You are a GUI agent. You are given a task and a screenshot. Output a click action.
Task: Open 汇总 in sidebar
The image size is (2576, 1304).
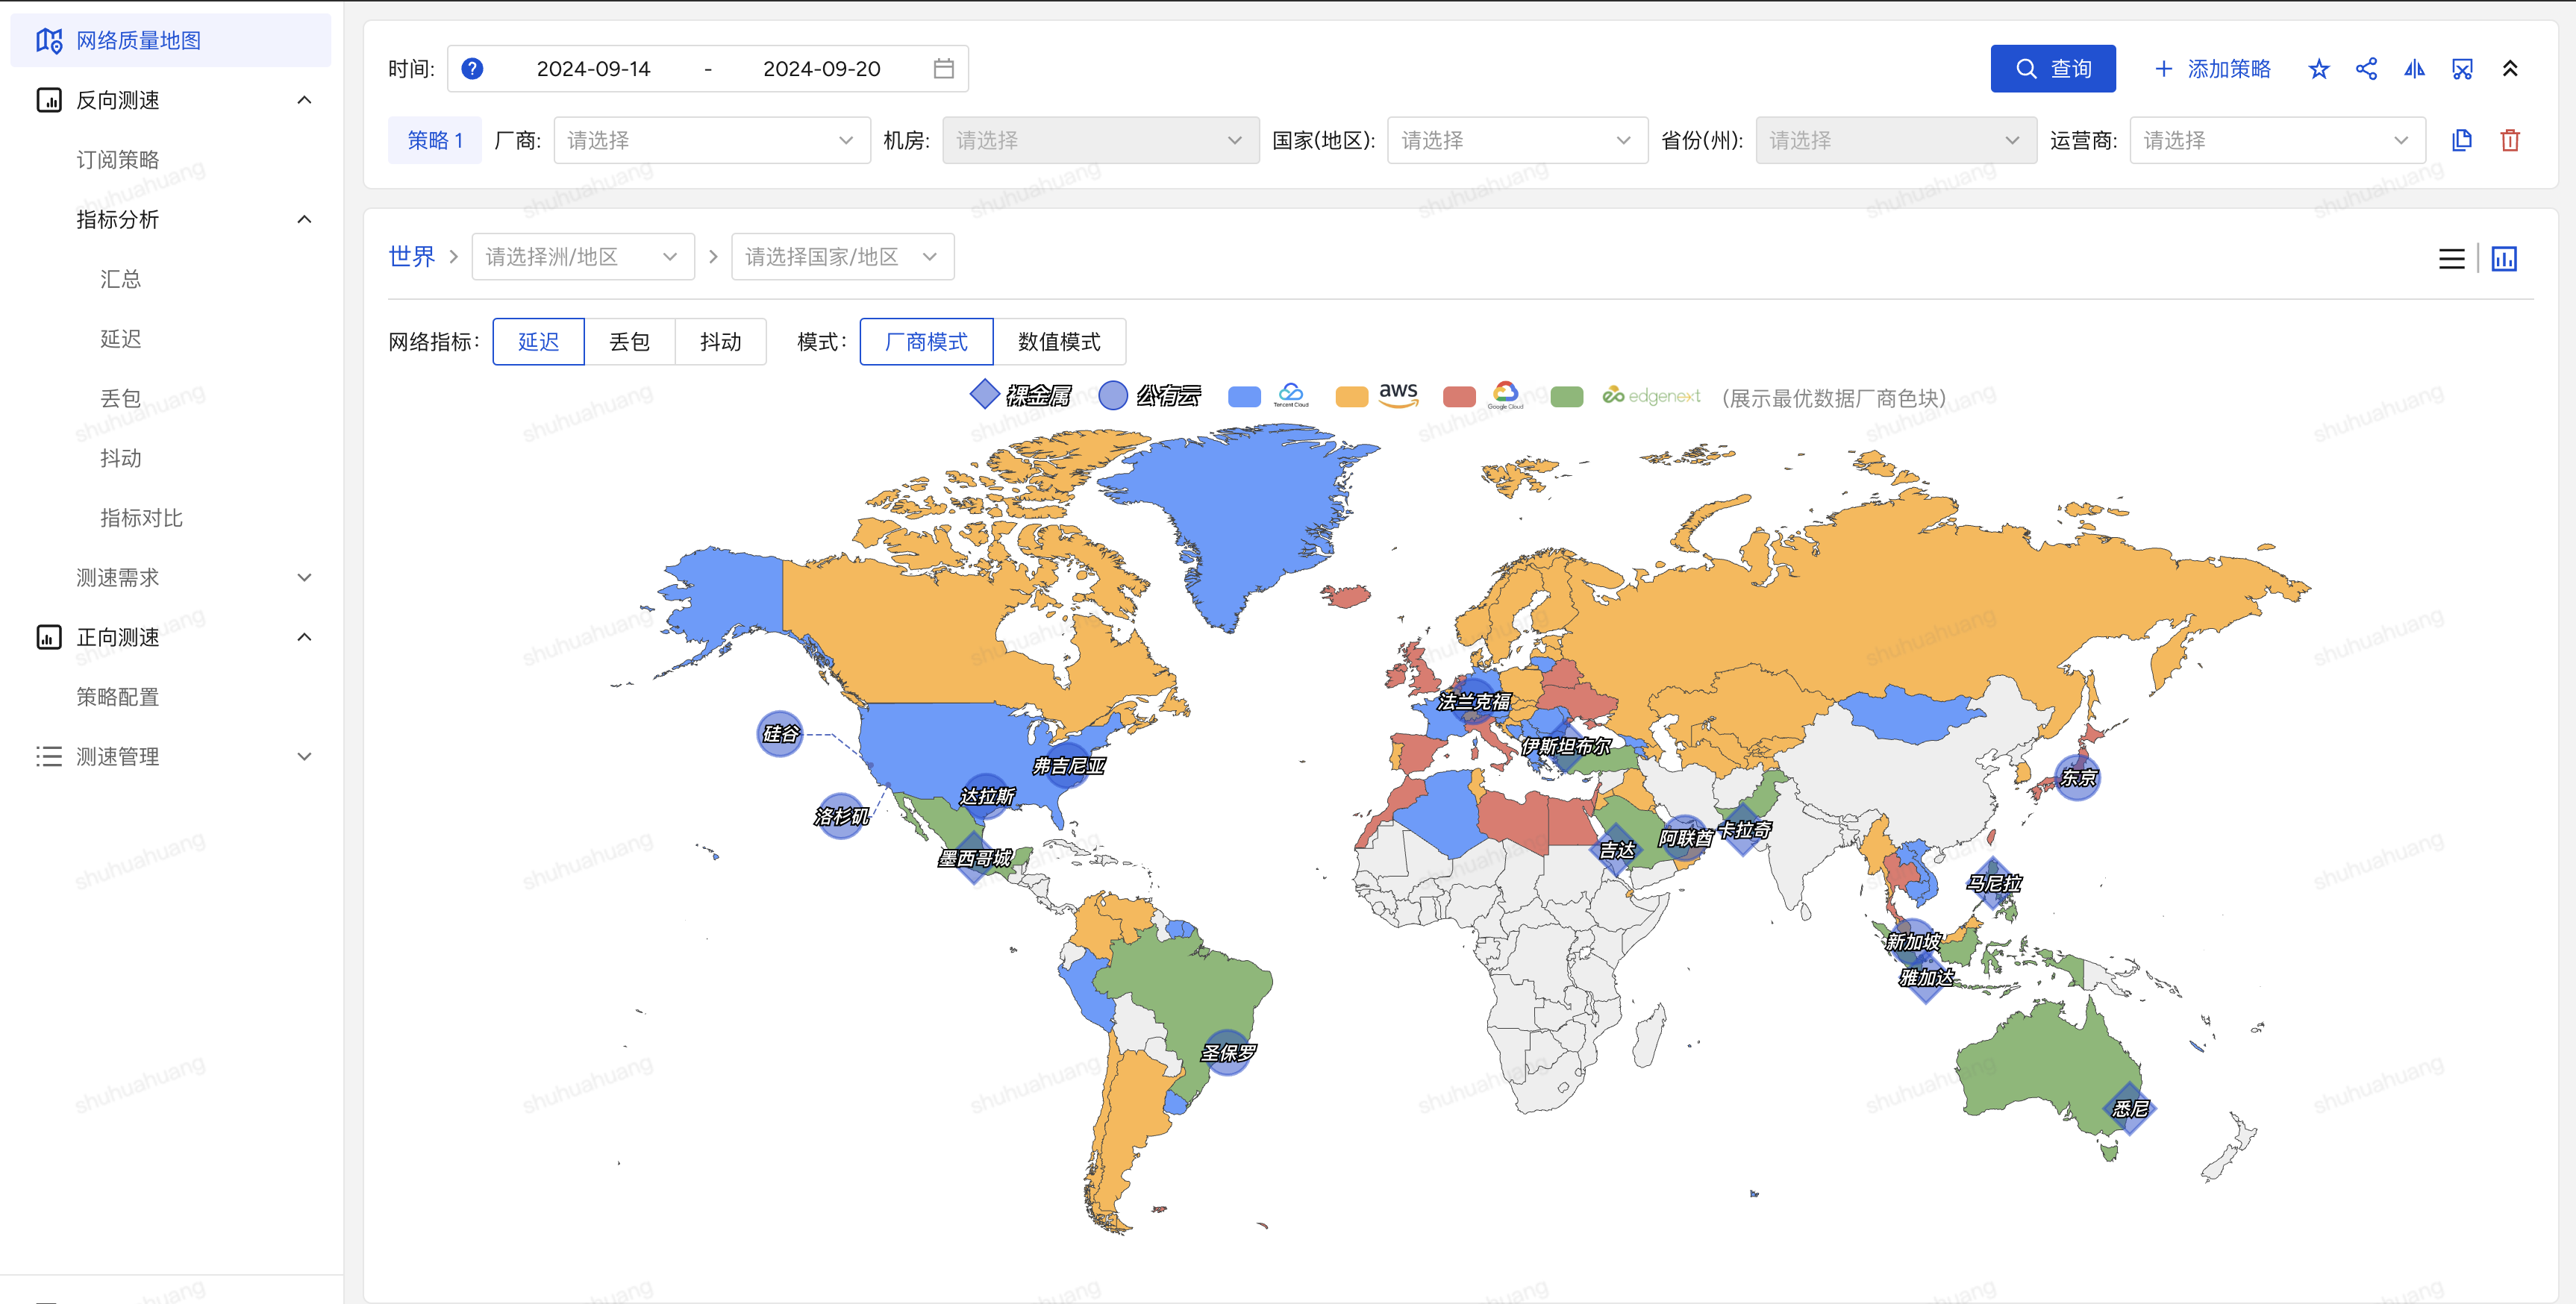coord(121,279)
